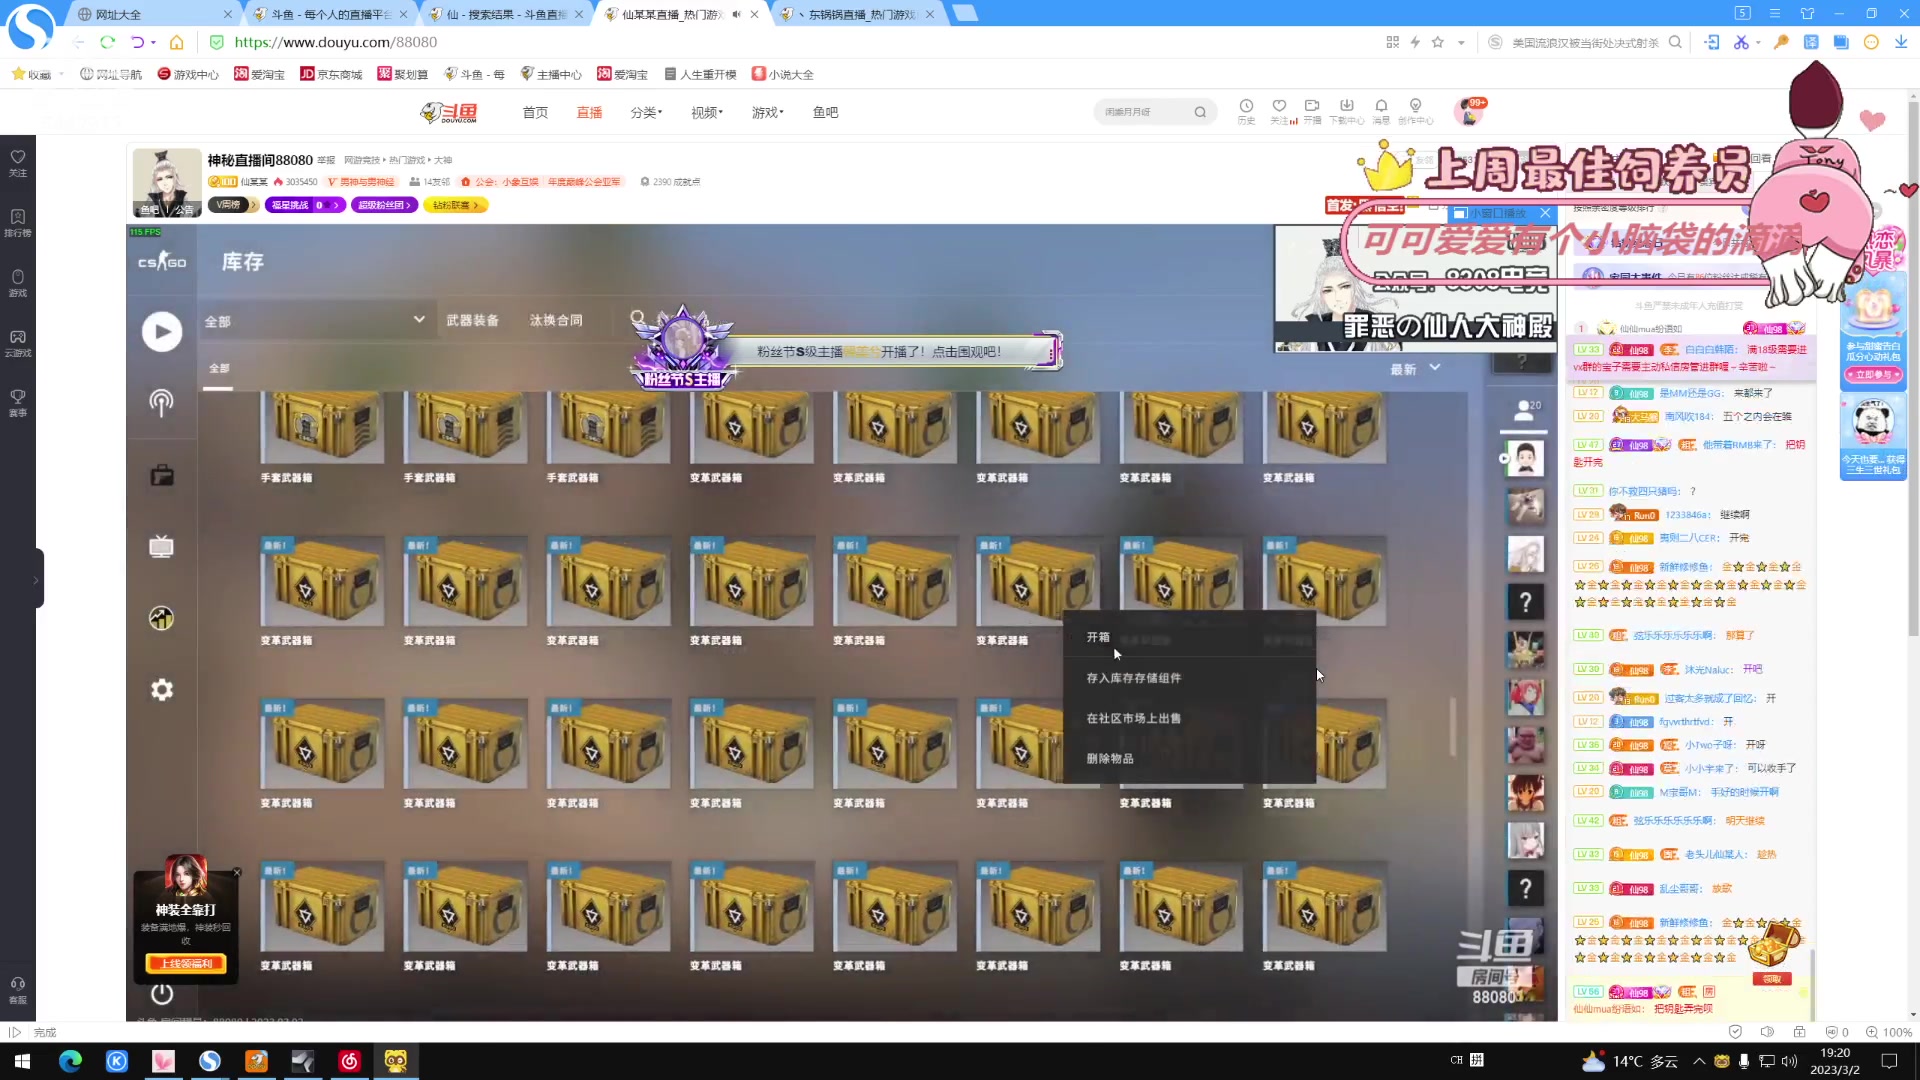
Task: Bookmark page with star icon
Action: coord(1437,42)
